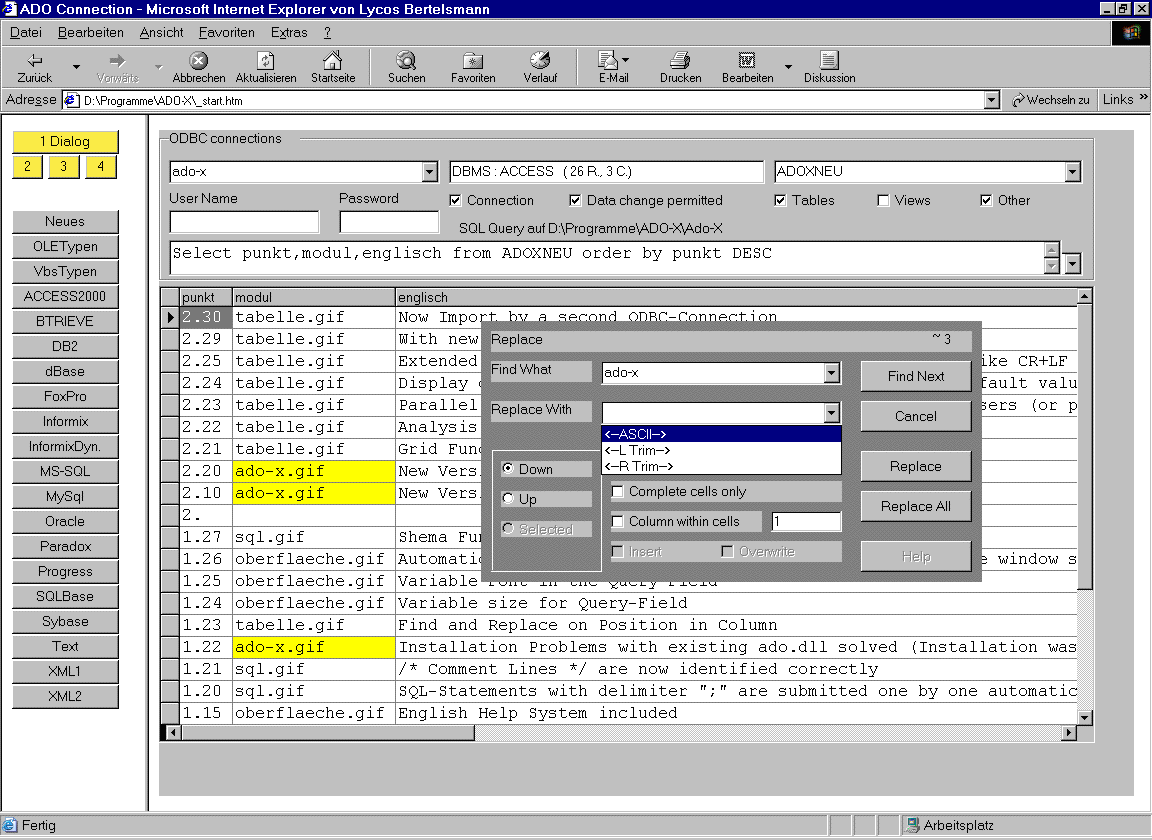Click the Aktualisieren refresh icon
Viewport: 1152px width, 840px height.
pyautogui.click(x=265, y=60)
